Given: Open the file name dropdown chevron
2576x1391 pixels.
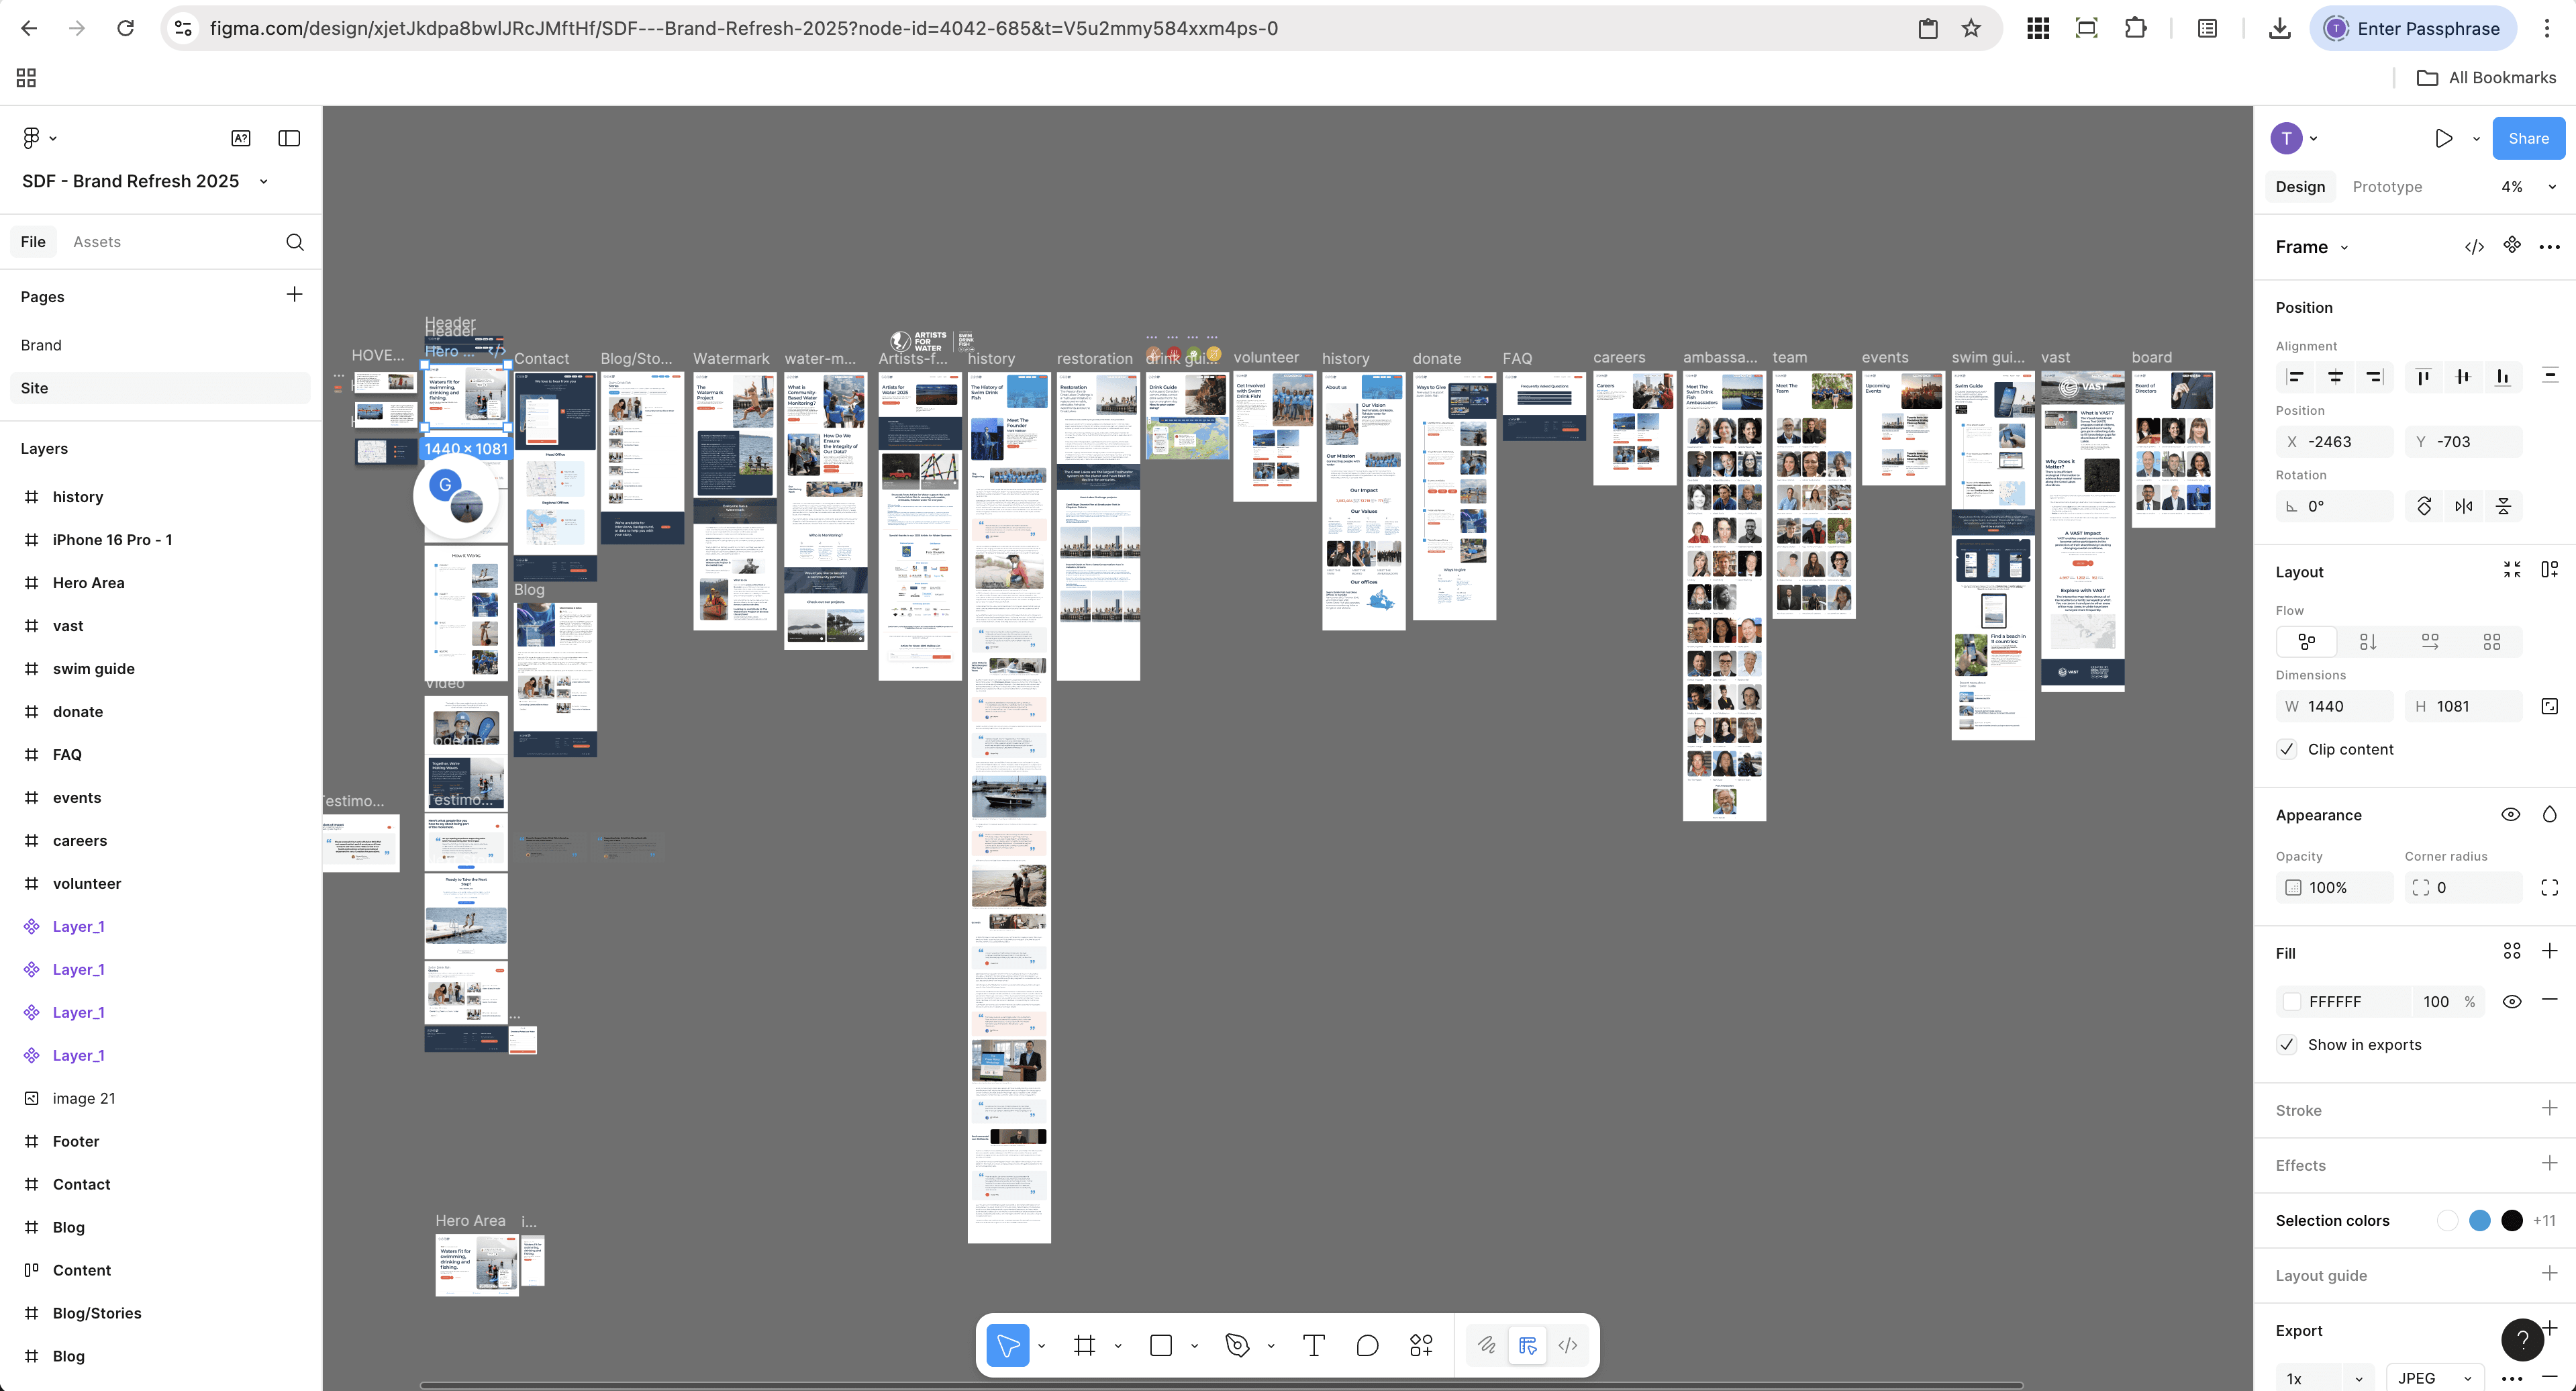Looking at the screenshot, I should point(264,181).
